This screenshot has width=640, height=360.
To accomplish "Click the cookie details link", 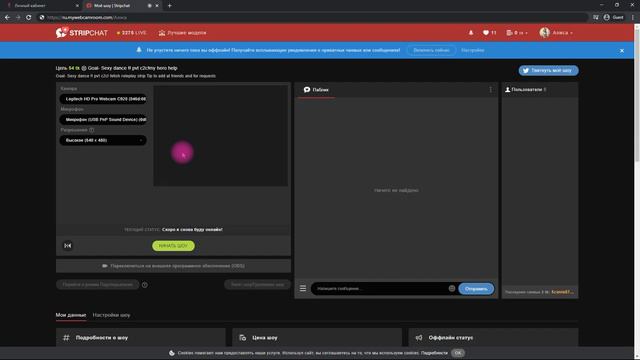I will [434, 353].
